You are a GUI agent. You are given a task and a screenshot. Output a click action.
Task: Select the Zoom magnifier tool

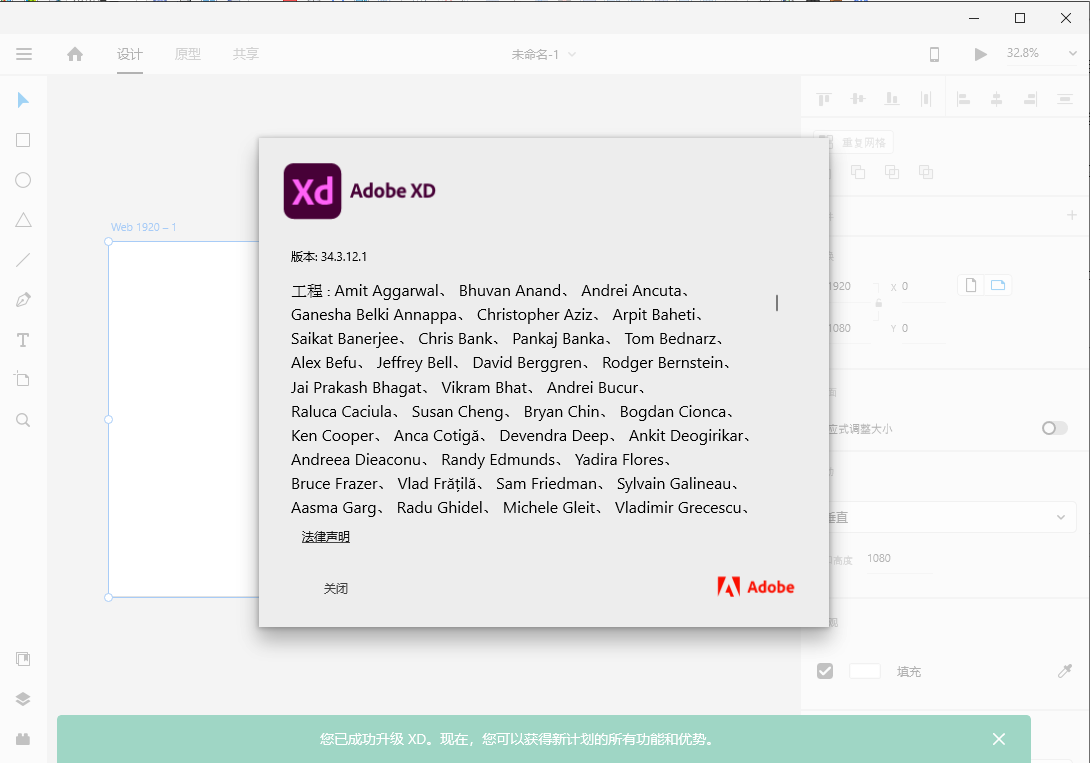pos(23,420)
